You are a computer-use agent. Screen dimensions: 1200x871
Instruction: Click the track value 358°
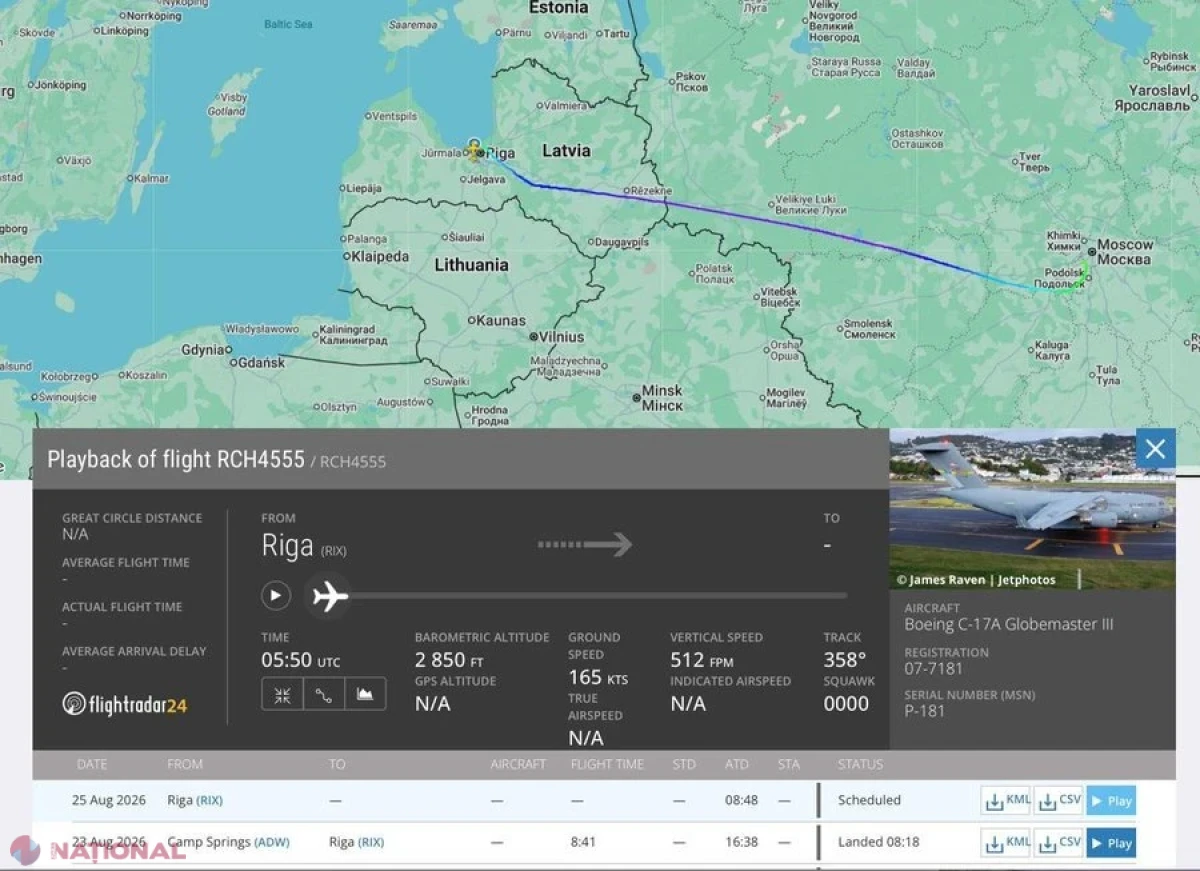(x=844, y=660)
